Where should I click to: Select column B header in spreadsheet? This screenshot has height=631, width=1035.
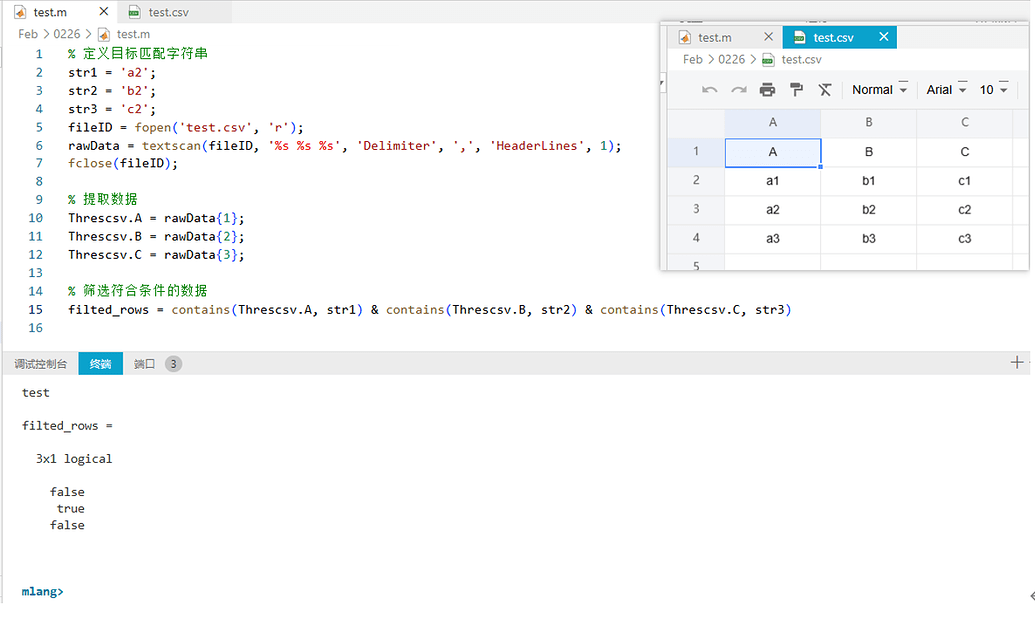point(869,122)
